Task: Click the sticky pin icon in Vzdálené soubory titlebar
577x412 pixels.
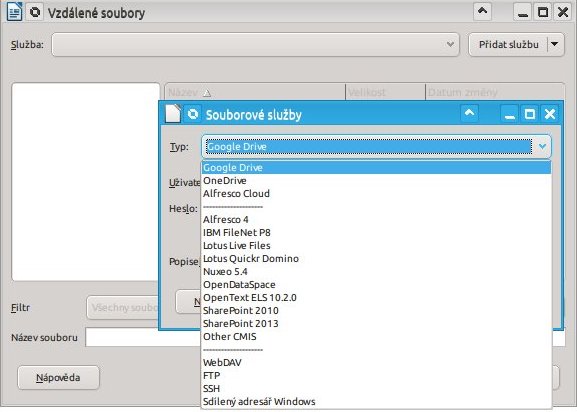Action: (x=35, y=12)
